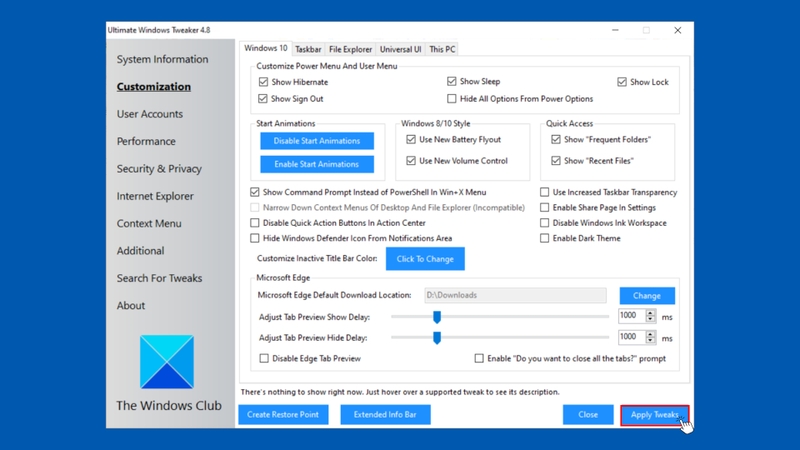Open the This PC tab
The width and height of the screenshot is (800, 450).
(442, 49)
